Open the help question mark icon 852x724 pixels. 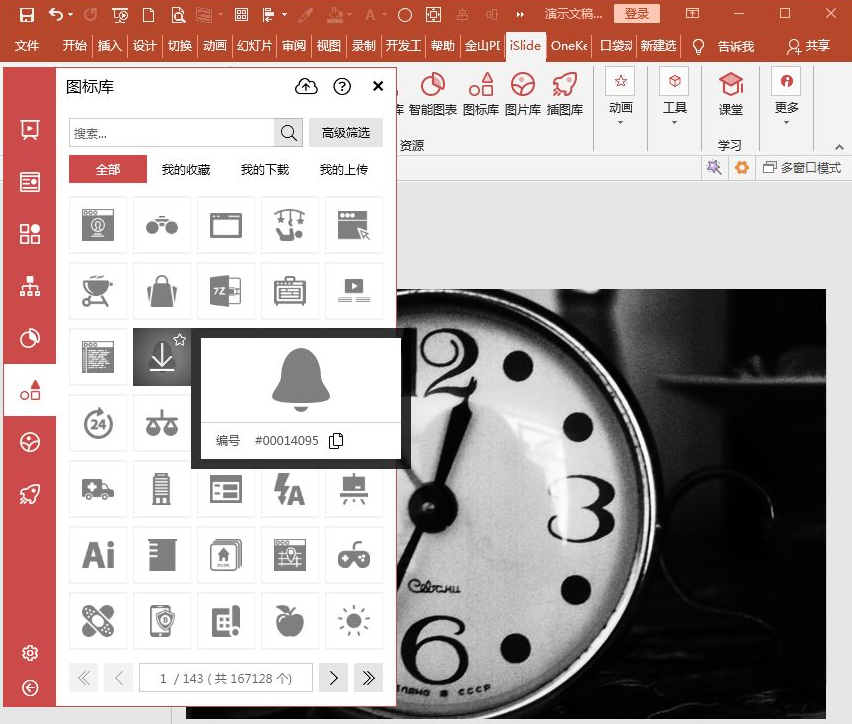click(x=342, y=87)
